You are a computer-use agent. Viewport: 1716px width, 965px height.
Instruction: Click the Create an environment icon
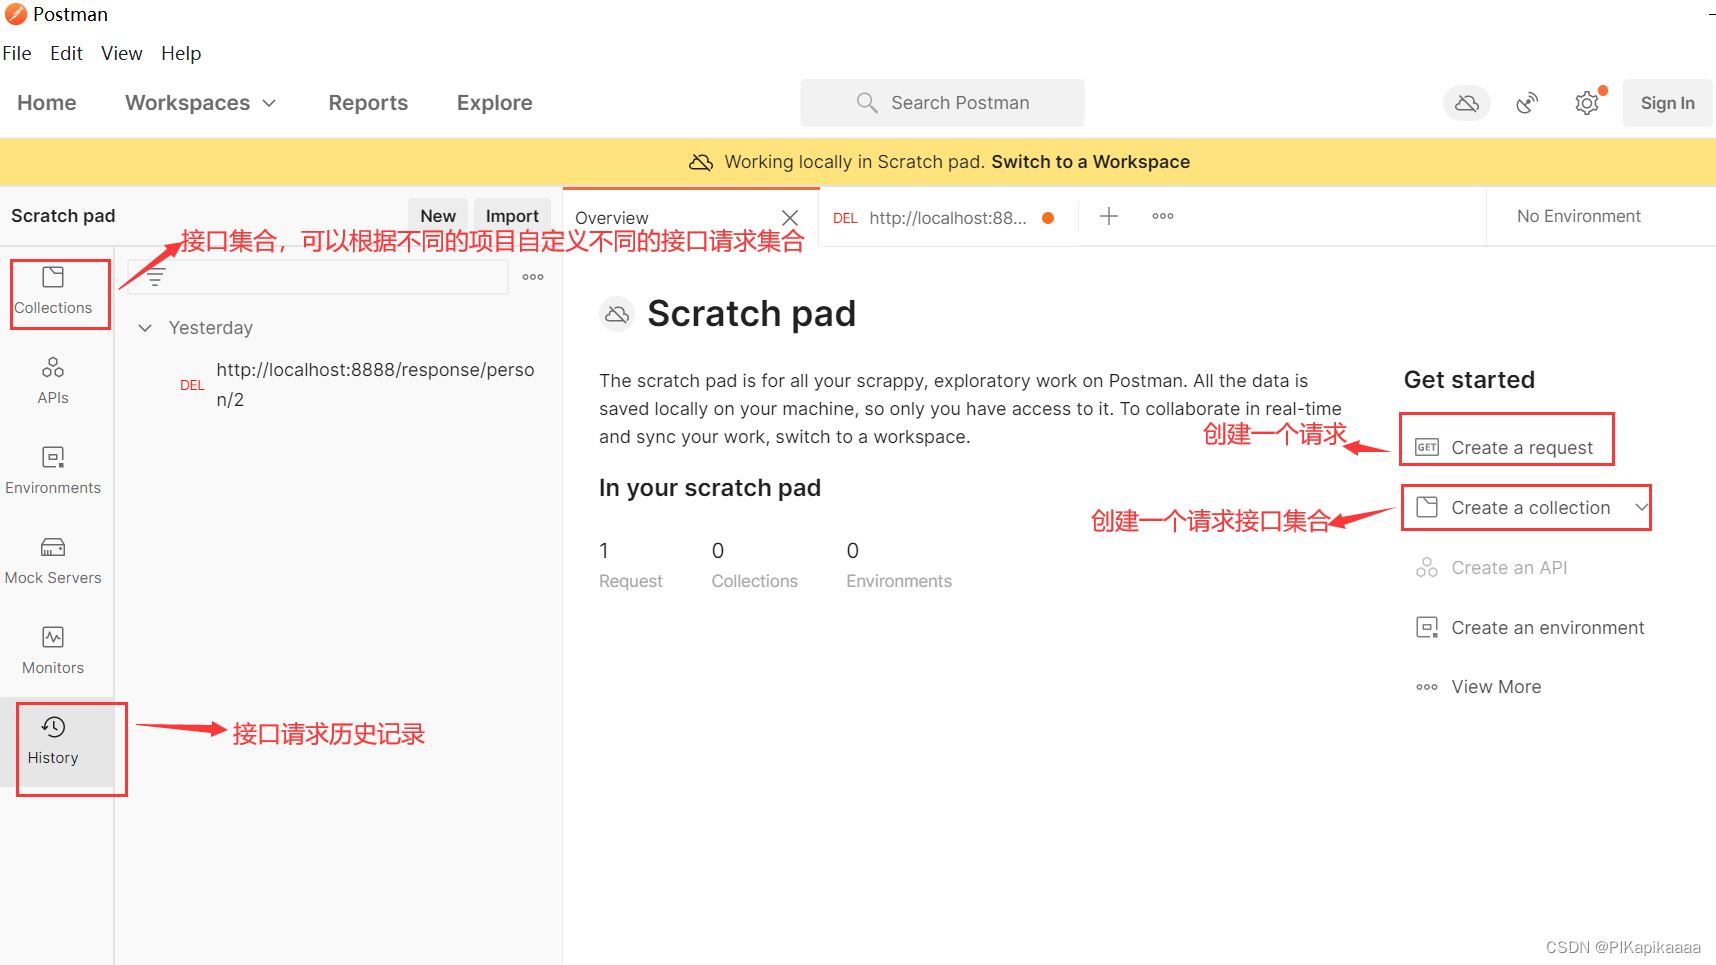(1427, 627)
